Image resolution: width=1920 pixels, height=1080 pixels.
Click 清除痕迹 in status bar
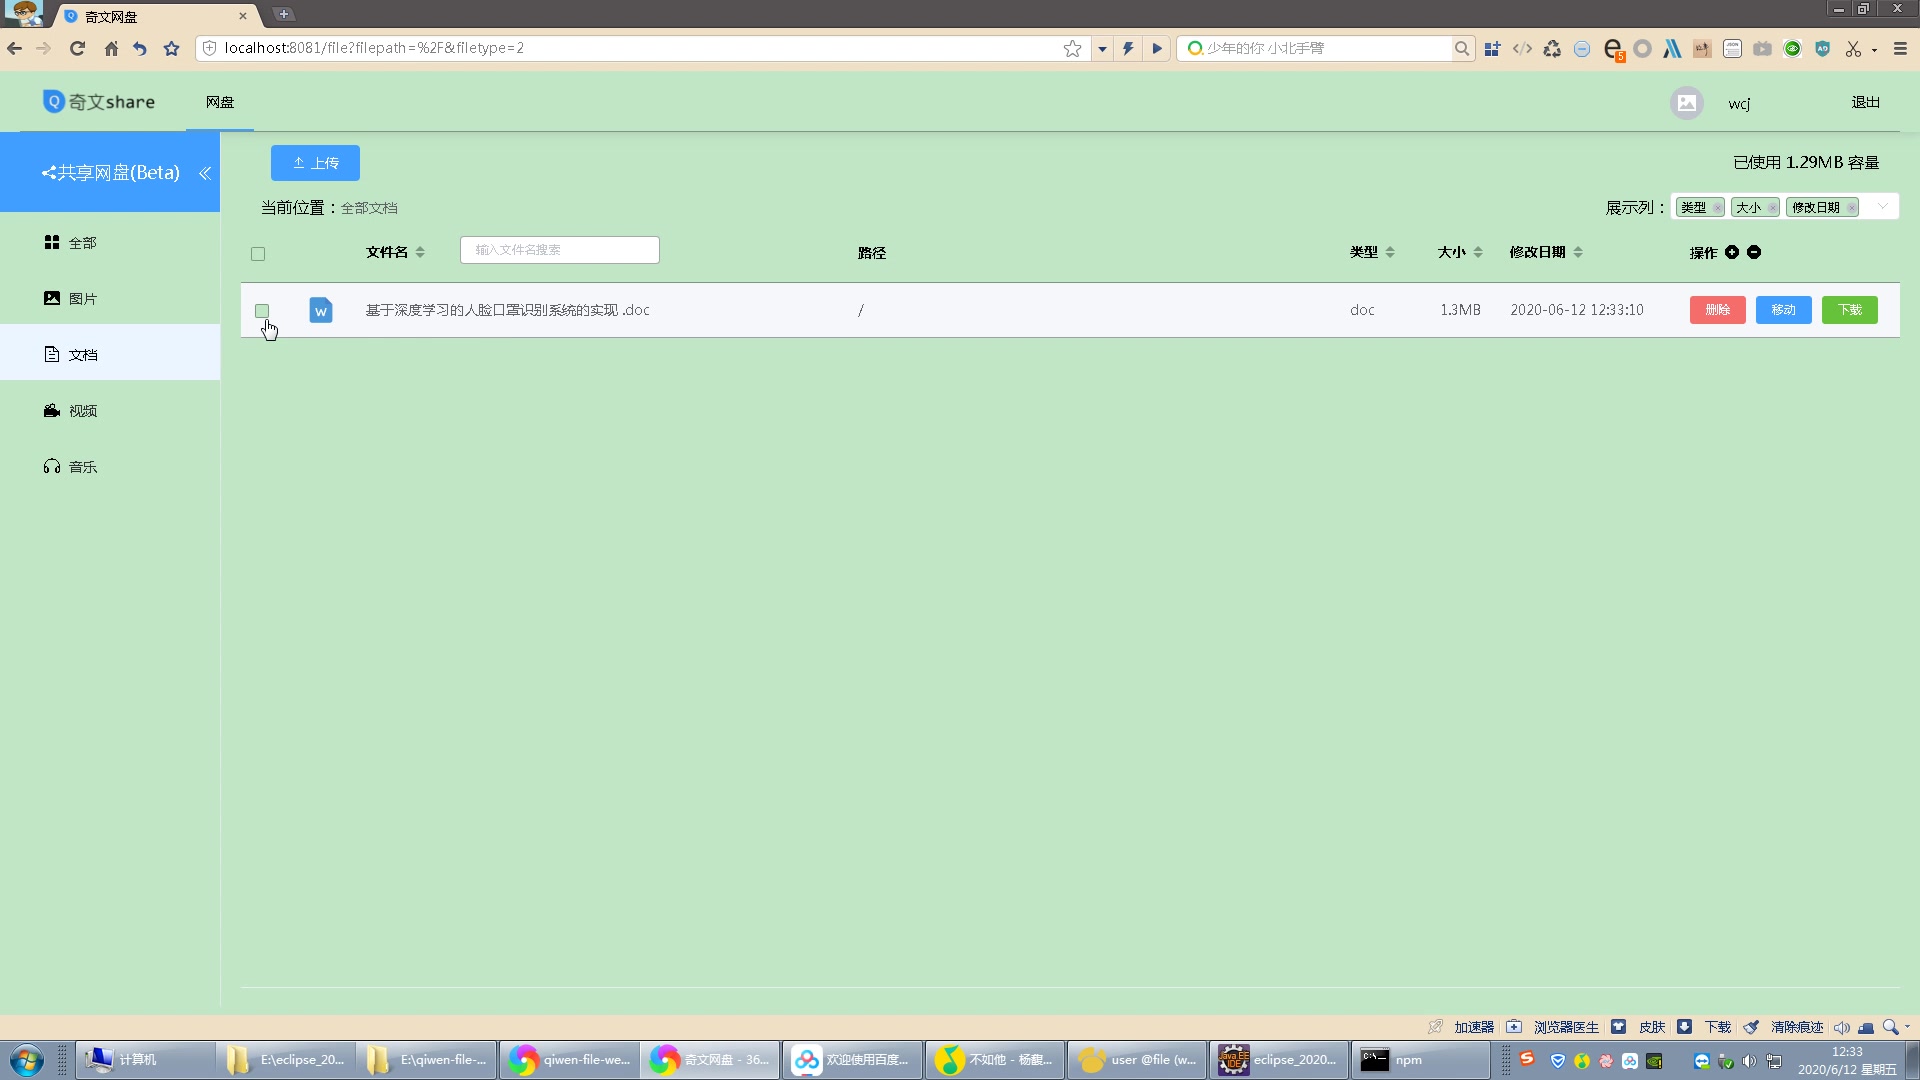tap(1797, 1027)
